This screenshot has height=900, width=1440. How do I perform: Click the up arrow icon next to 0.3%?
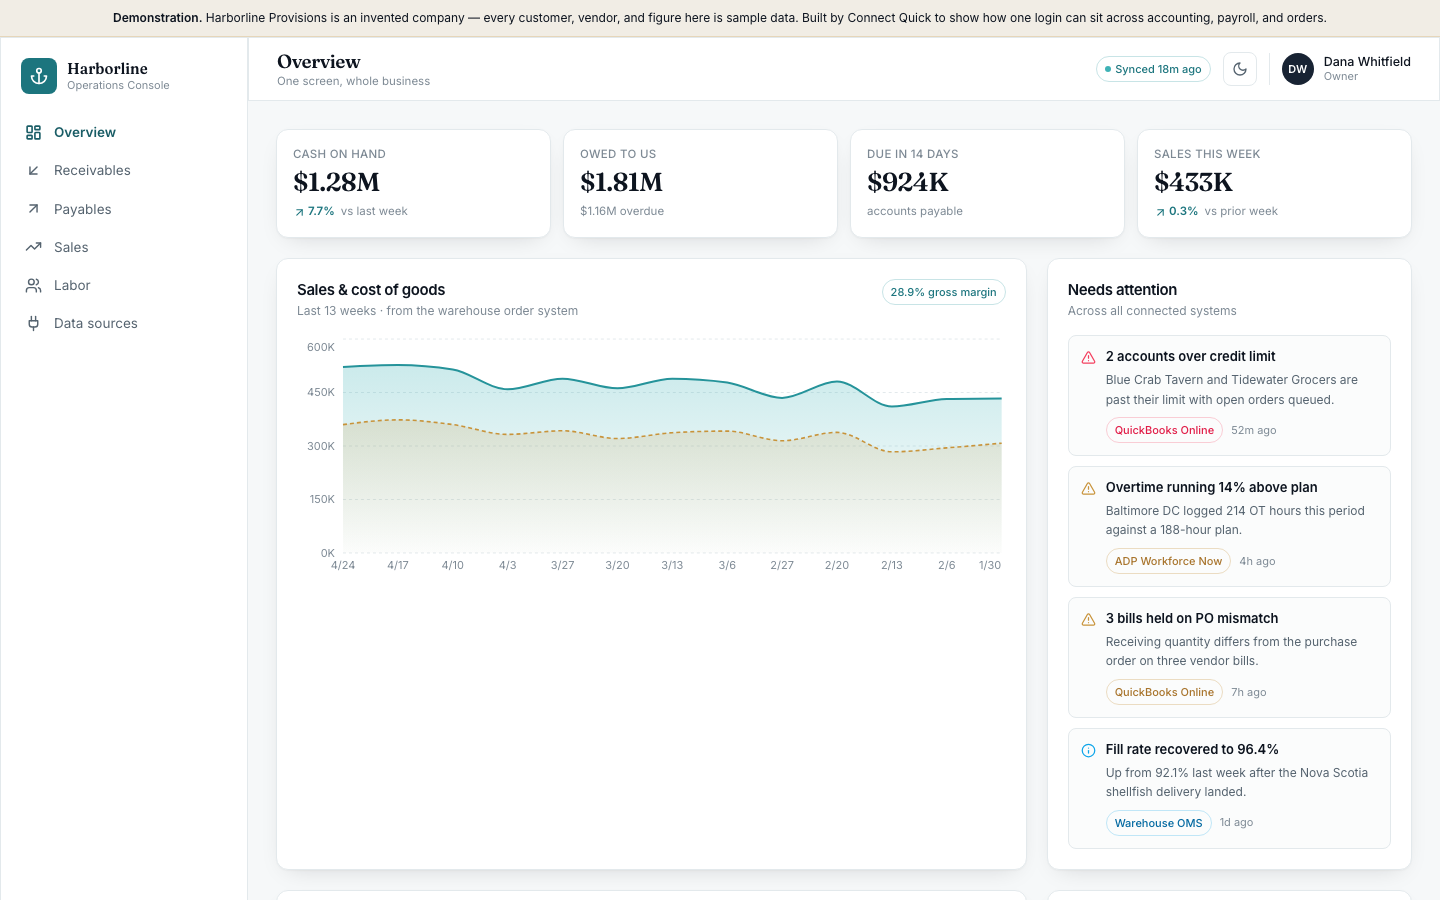click(1160, 212)
